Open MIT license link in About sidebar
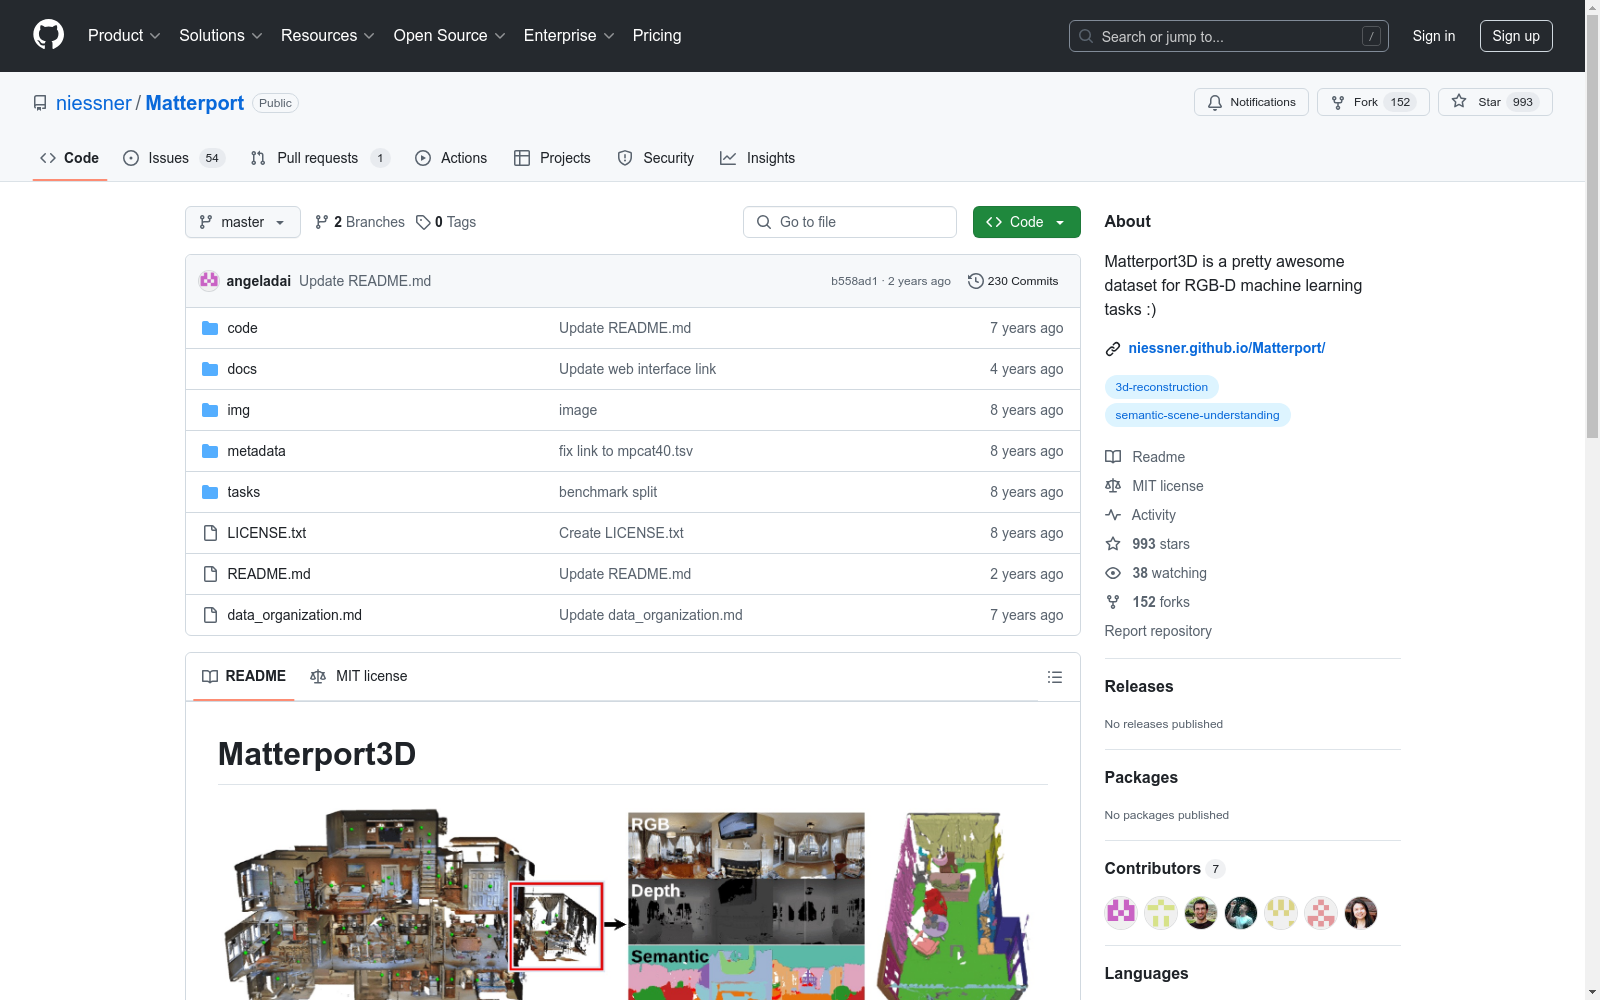 pyautogui.click(x=1154, y=486)
